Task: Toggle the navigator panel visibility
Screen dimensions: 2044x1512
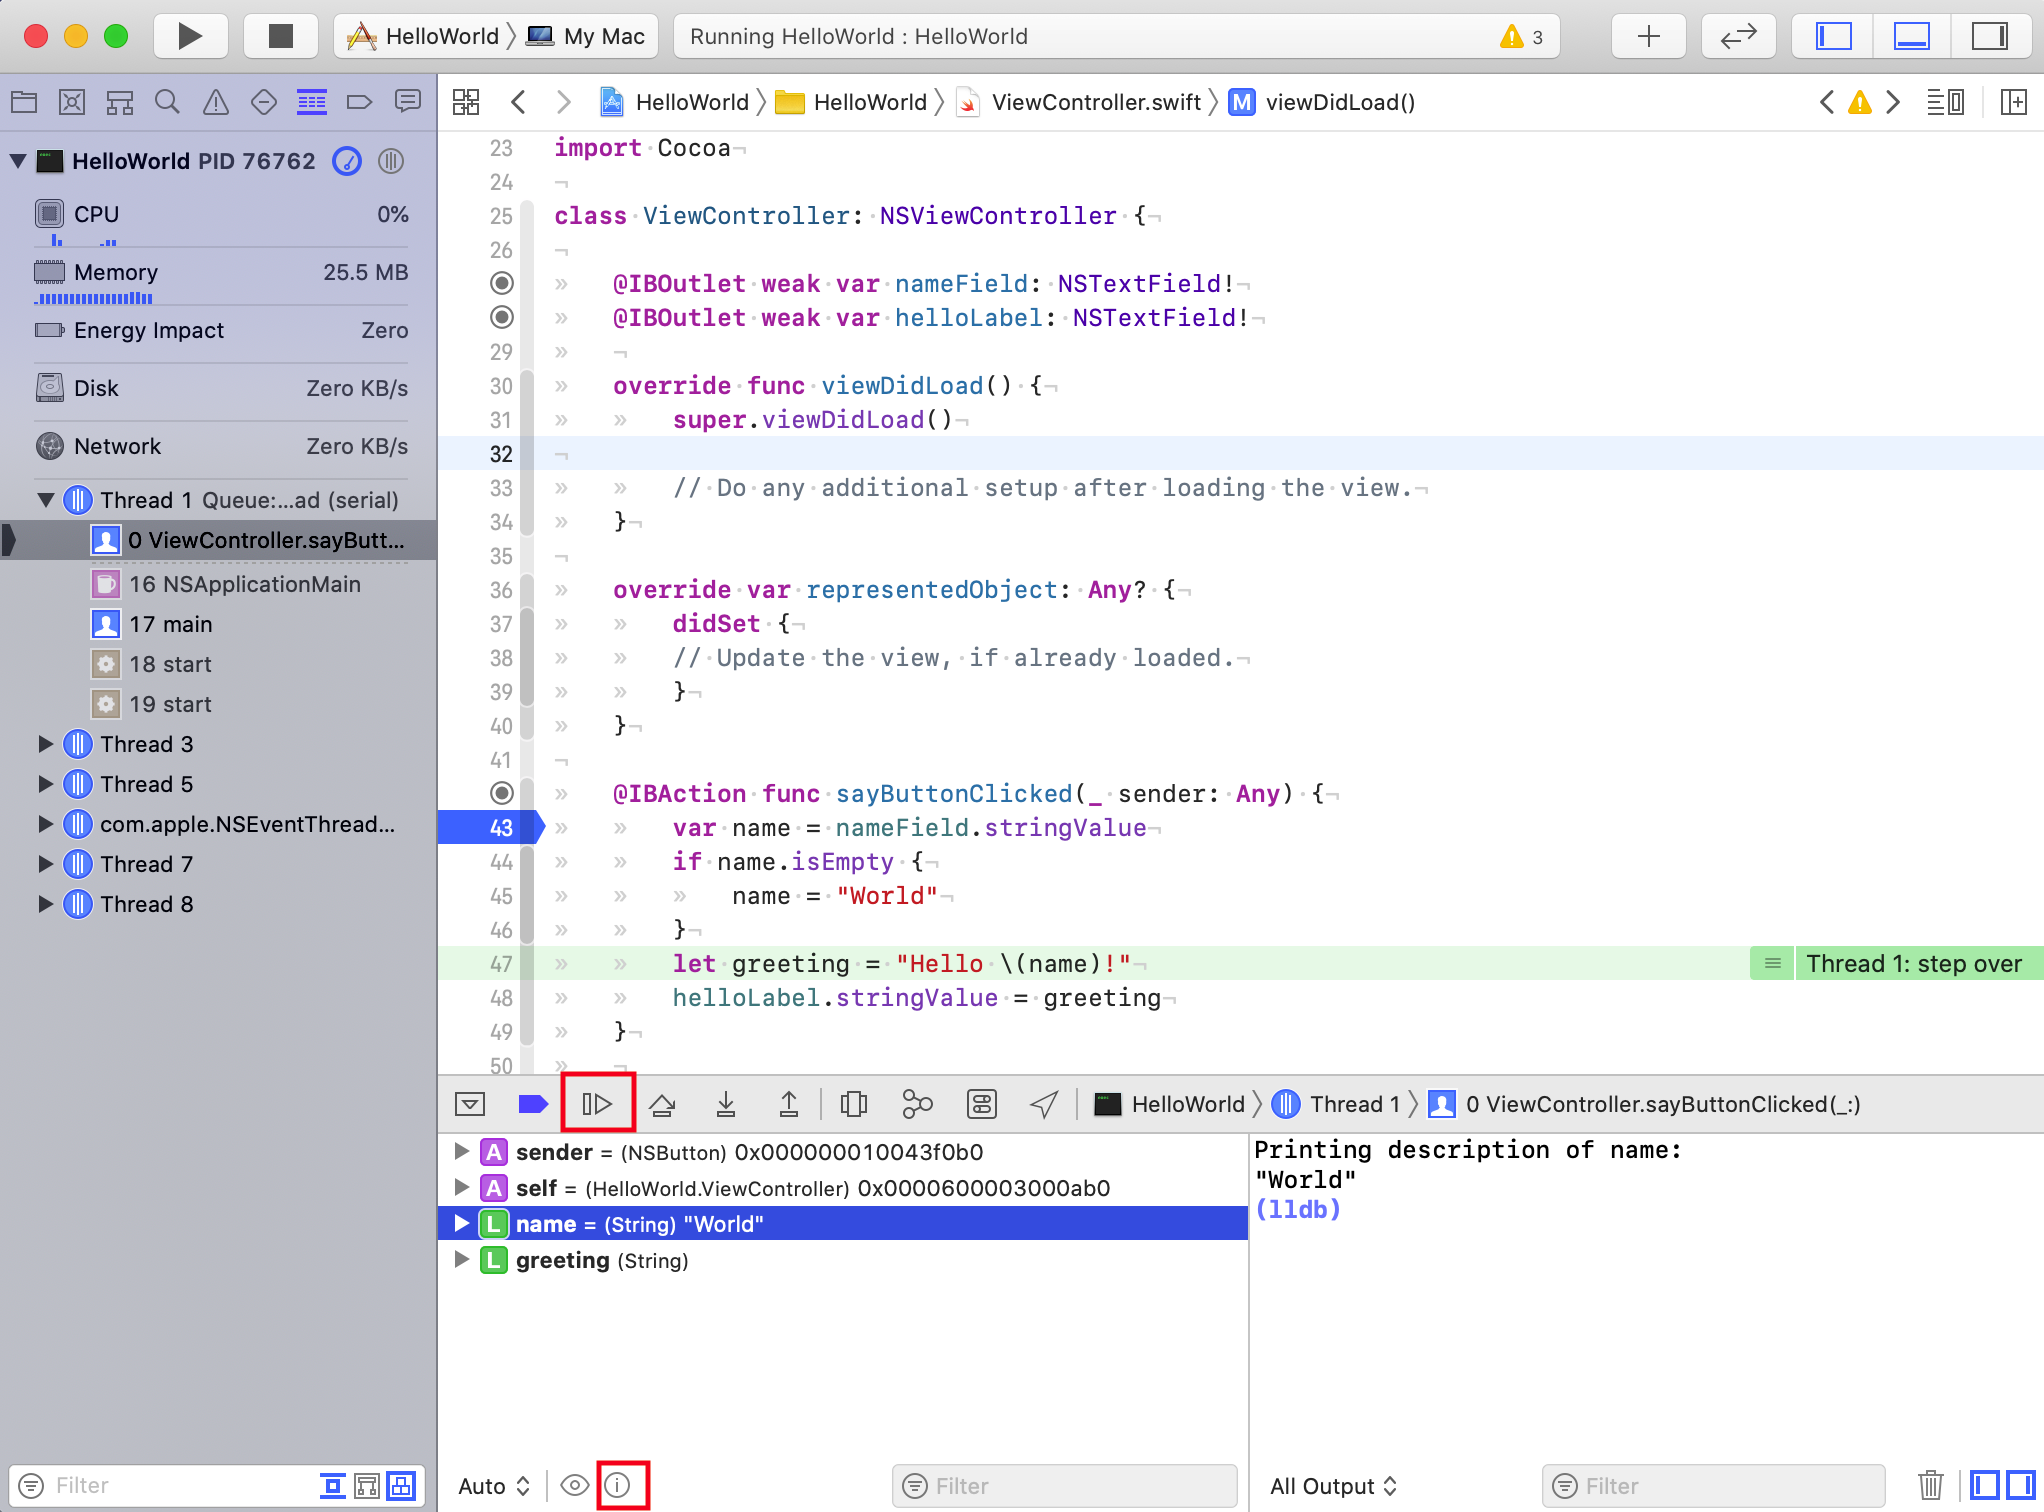Action: (1833, 37)
